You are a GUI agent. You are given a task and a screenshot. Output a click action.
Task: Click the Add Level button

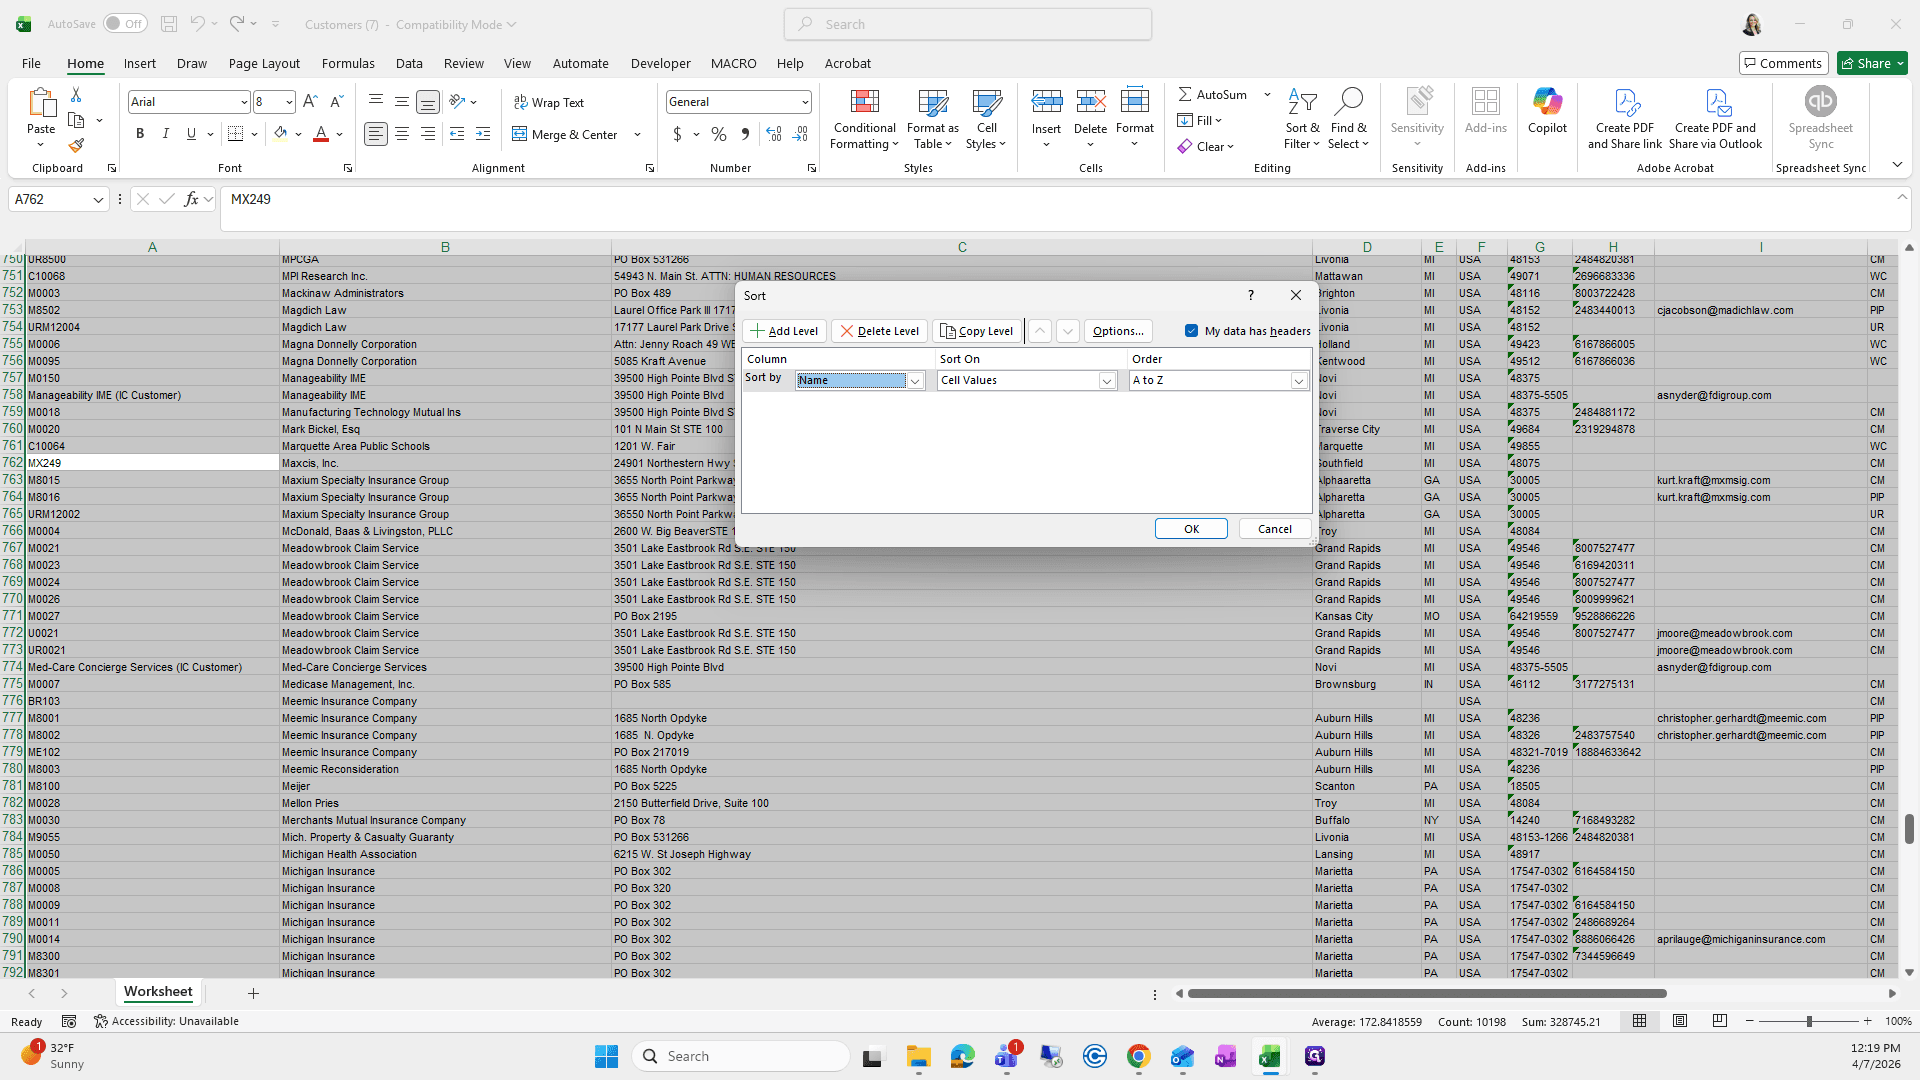784,331
